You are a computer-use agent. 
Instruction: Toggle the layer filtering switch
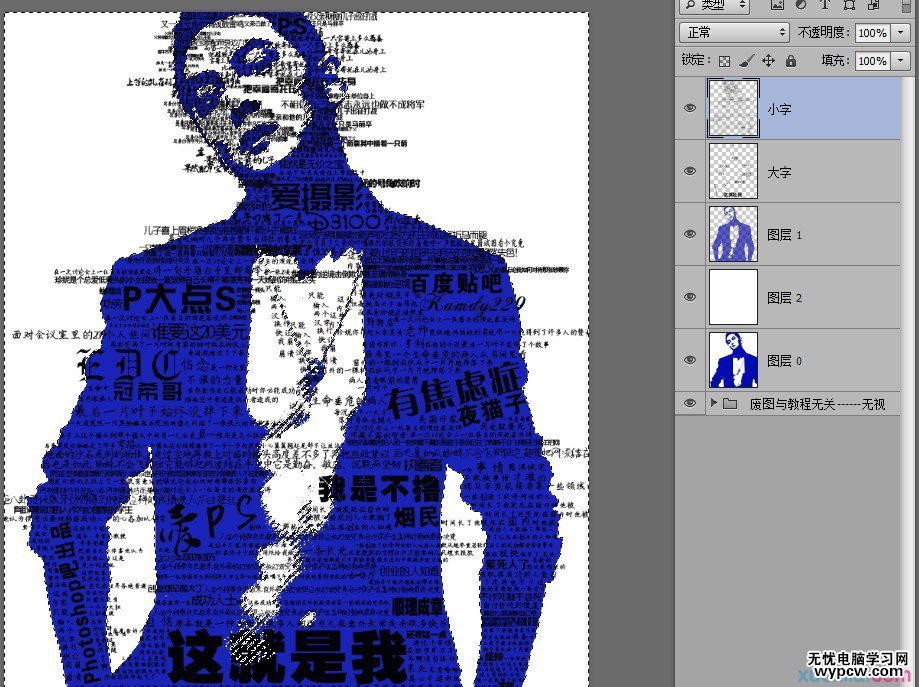(906, 5)
